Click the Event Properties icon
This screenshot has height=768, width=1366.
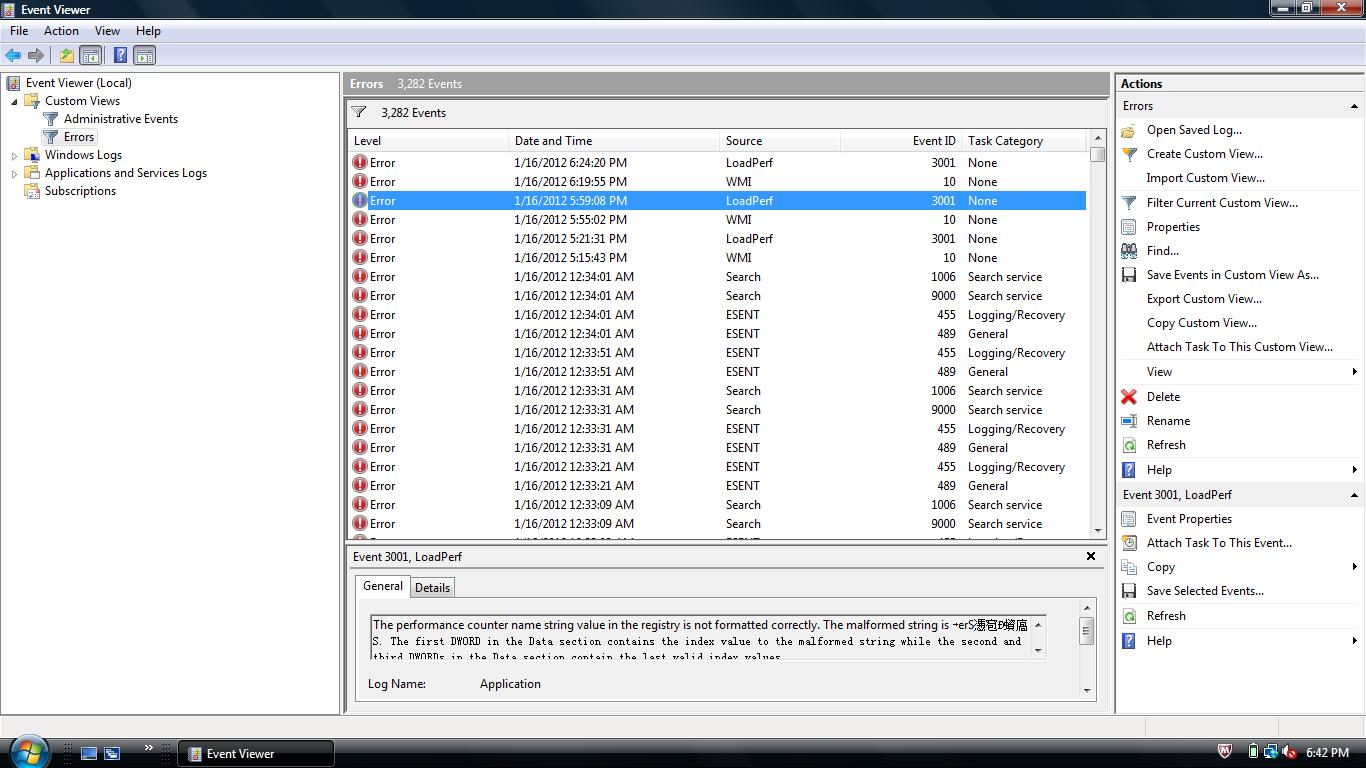[x=1129, y=519]
